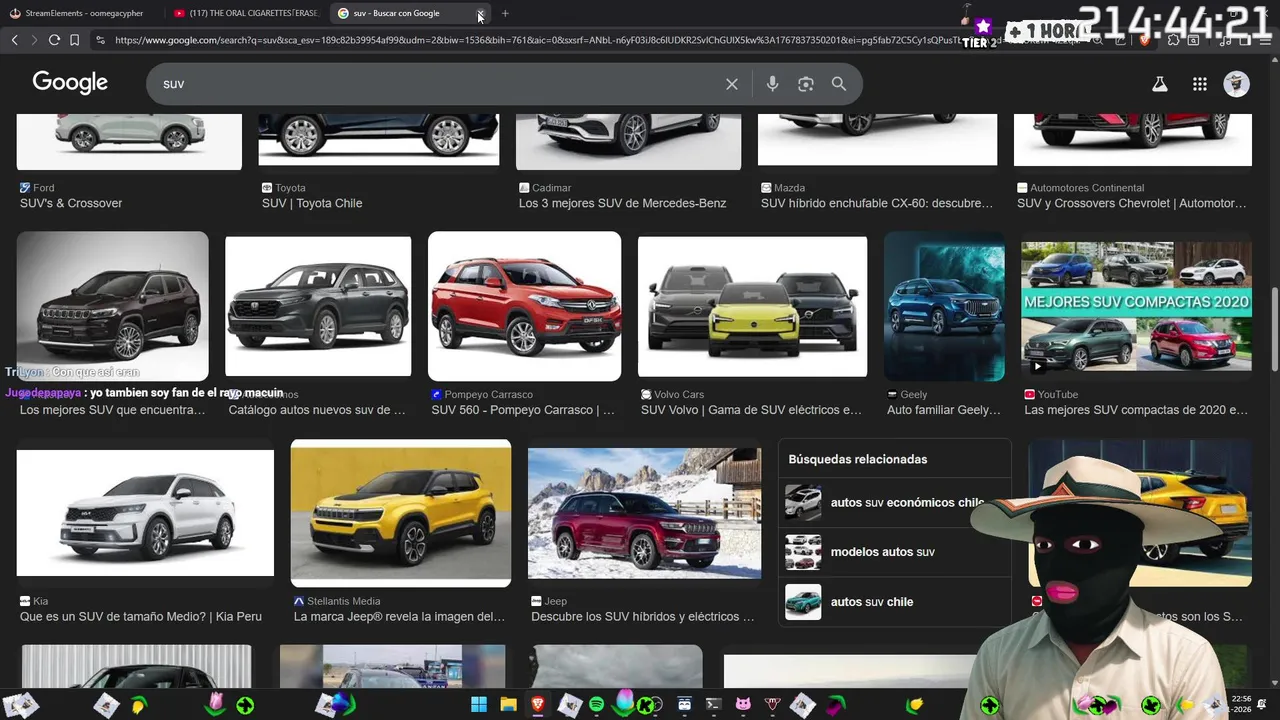
Task: Open the Google apps grid
Action: pos(1200,84)
